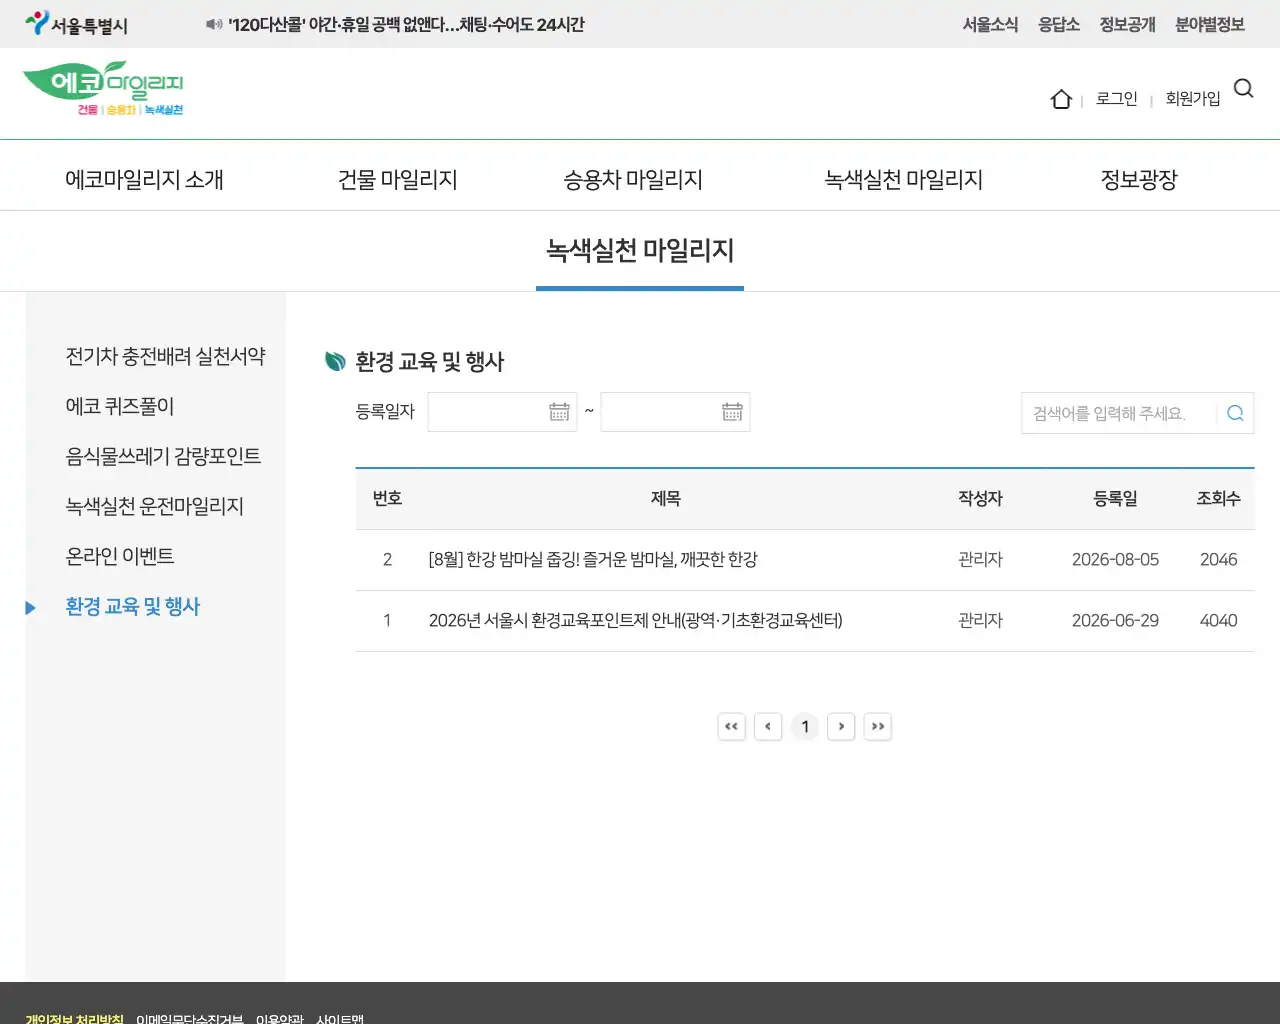Click the Seoul city logo at top left
Viewport: 1280px width, 1024px height.
coord(77,24)
